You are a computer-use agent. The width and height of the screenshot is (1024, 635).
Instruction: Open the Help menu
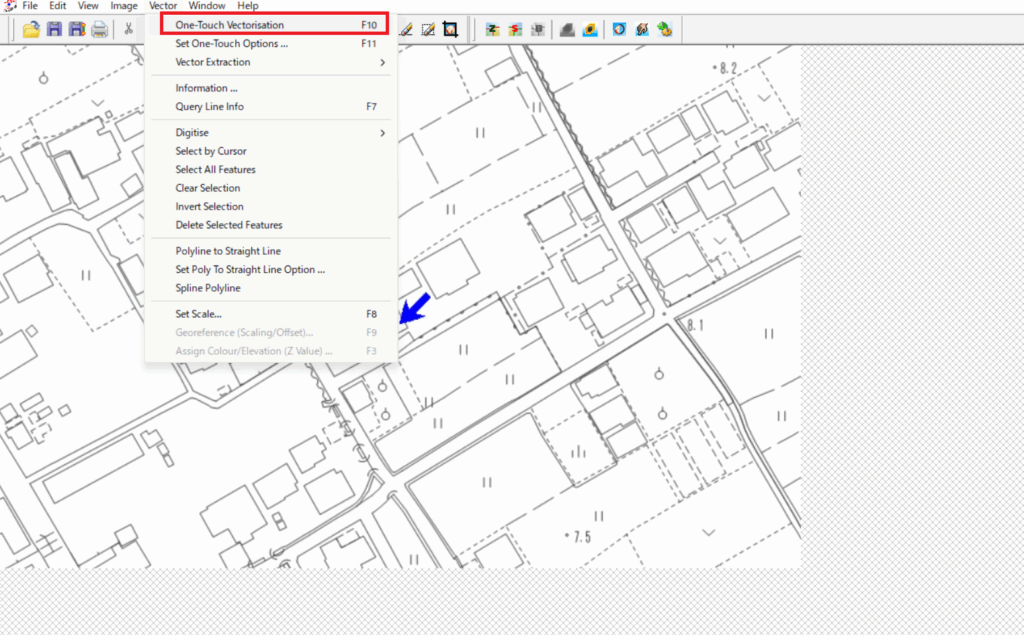click(x=248, y=6)
